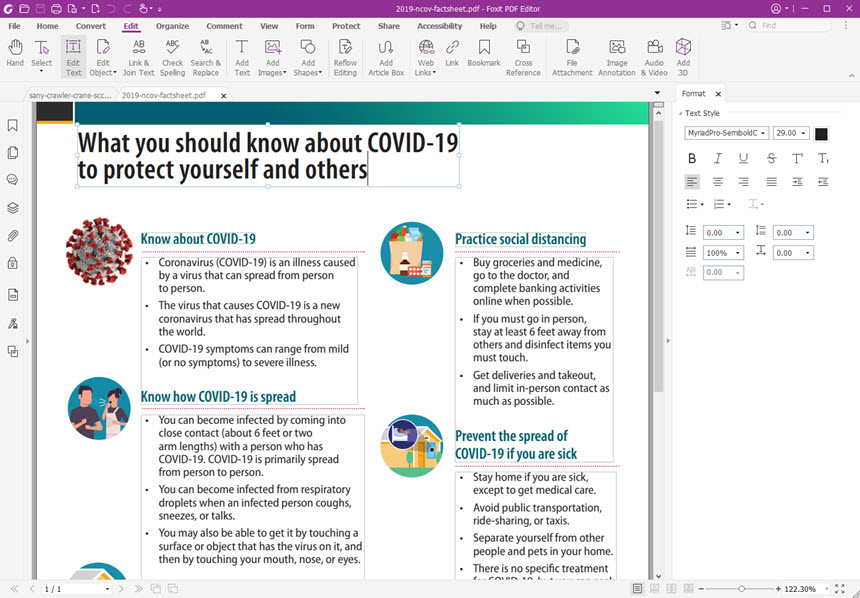Image resolution: width=860 pixels, height=598 pixels.
Task: Open the black text color swatch
Action: point(821,133)
